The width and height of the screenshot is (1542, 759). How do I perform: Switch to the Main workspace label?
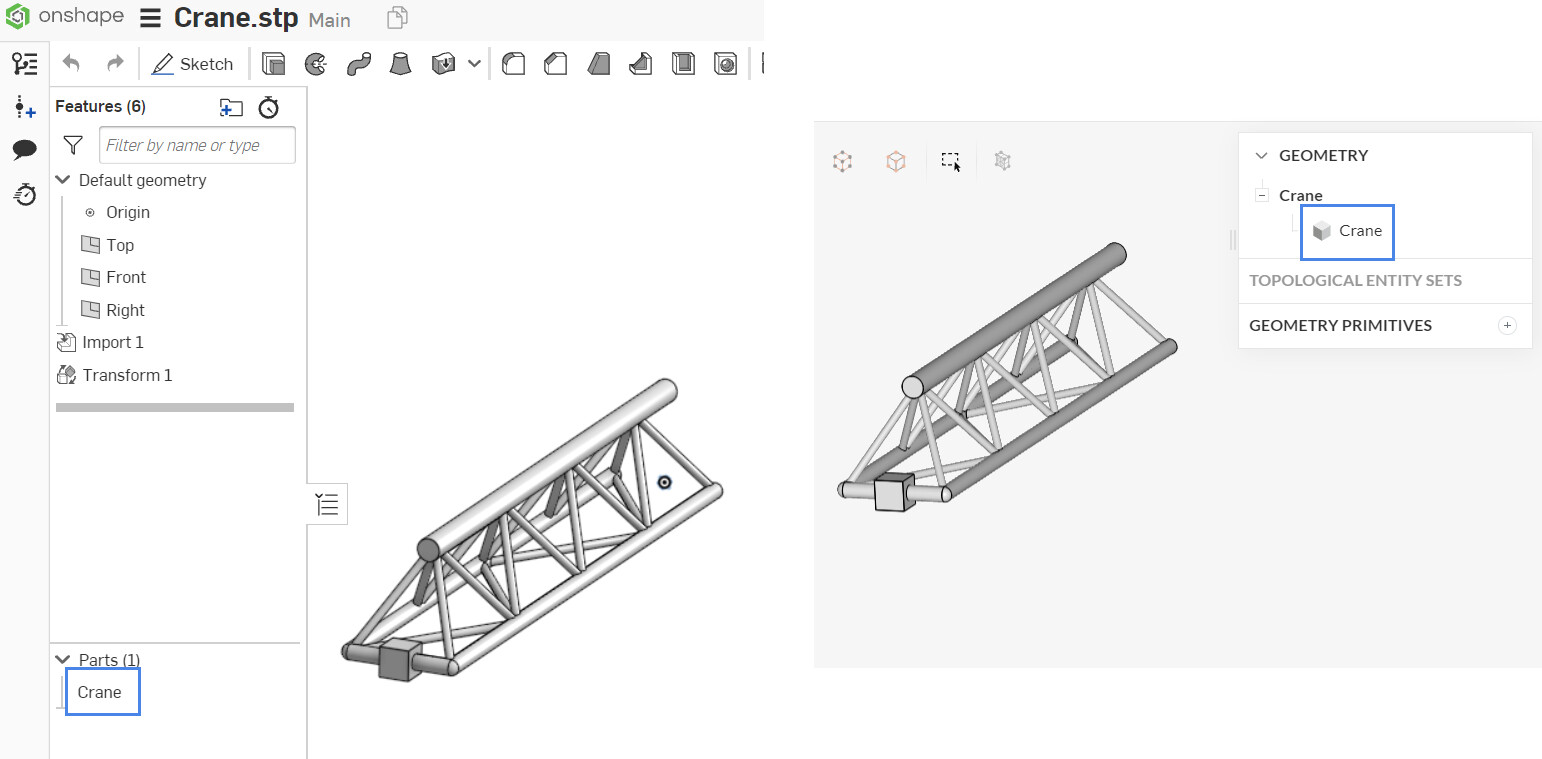[330, 19]
